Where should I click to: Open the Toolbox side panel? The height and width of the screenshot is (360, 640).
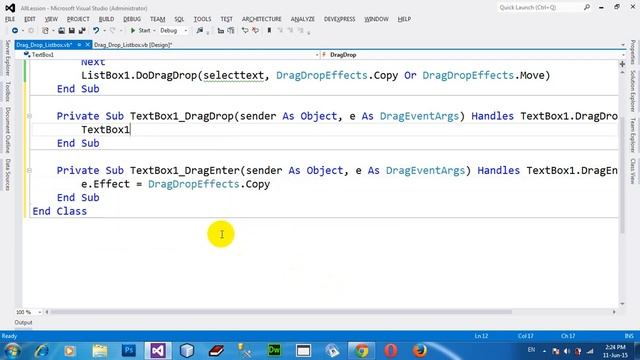[7, 91]
